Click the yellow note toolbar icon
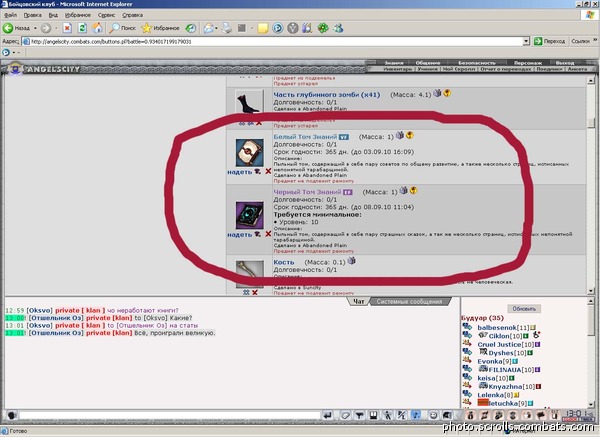The image size is (600, 437). 262,28
